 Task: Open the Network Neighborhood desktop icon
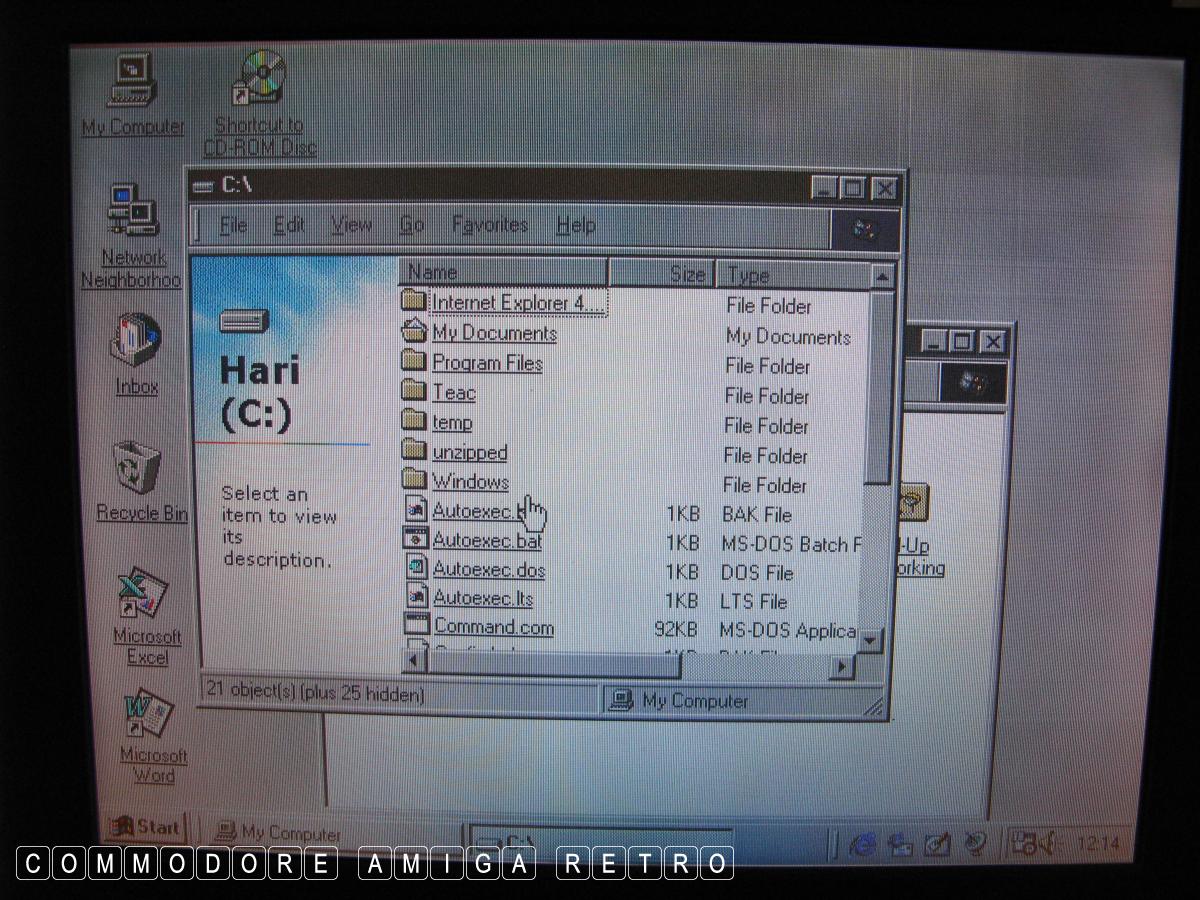click(x=132, y=216)
